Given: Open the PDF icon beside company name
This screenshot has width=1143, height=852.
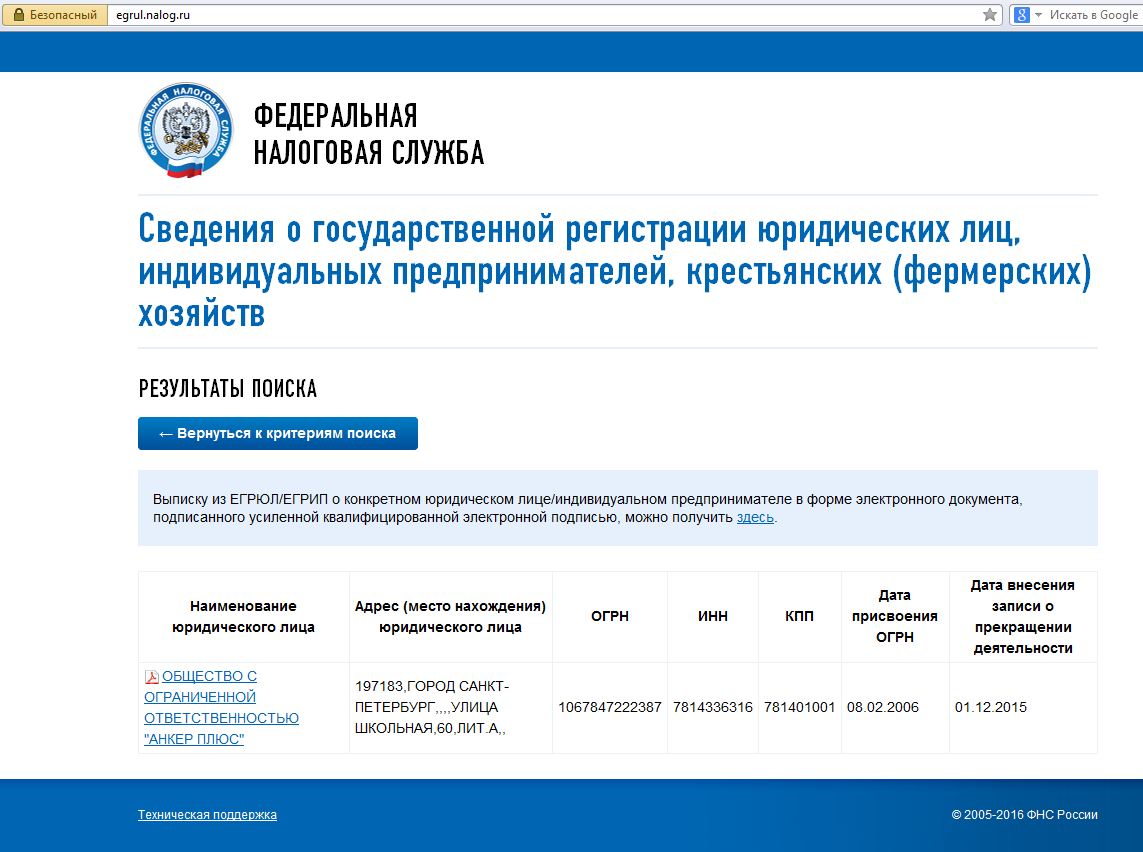Looking at the screenshot, I should [x=151, y=677].
